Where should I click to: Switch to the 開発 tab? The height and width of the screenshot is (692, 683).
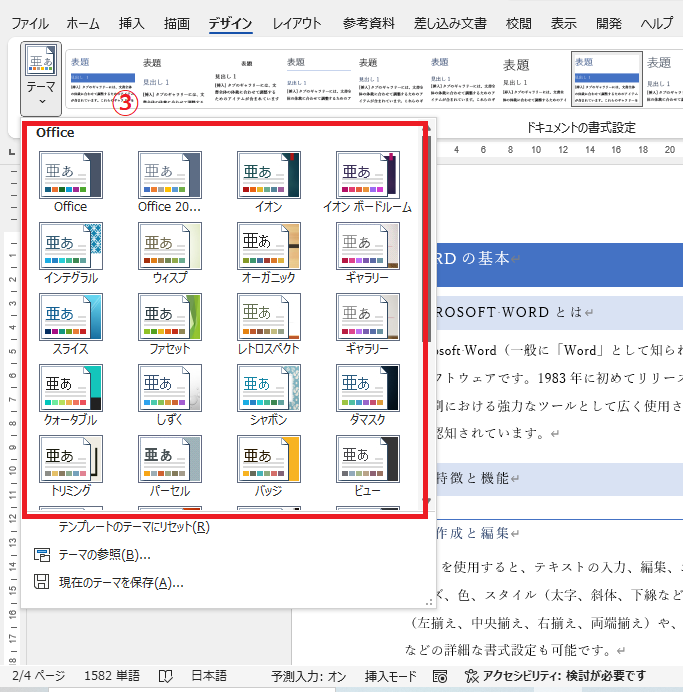(x=609, y=23)
